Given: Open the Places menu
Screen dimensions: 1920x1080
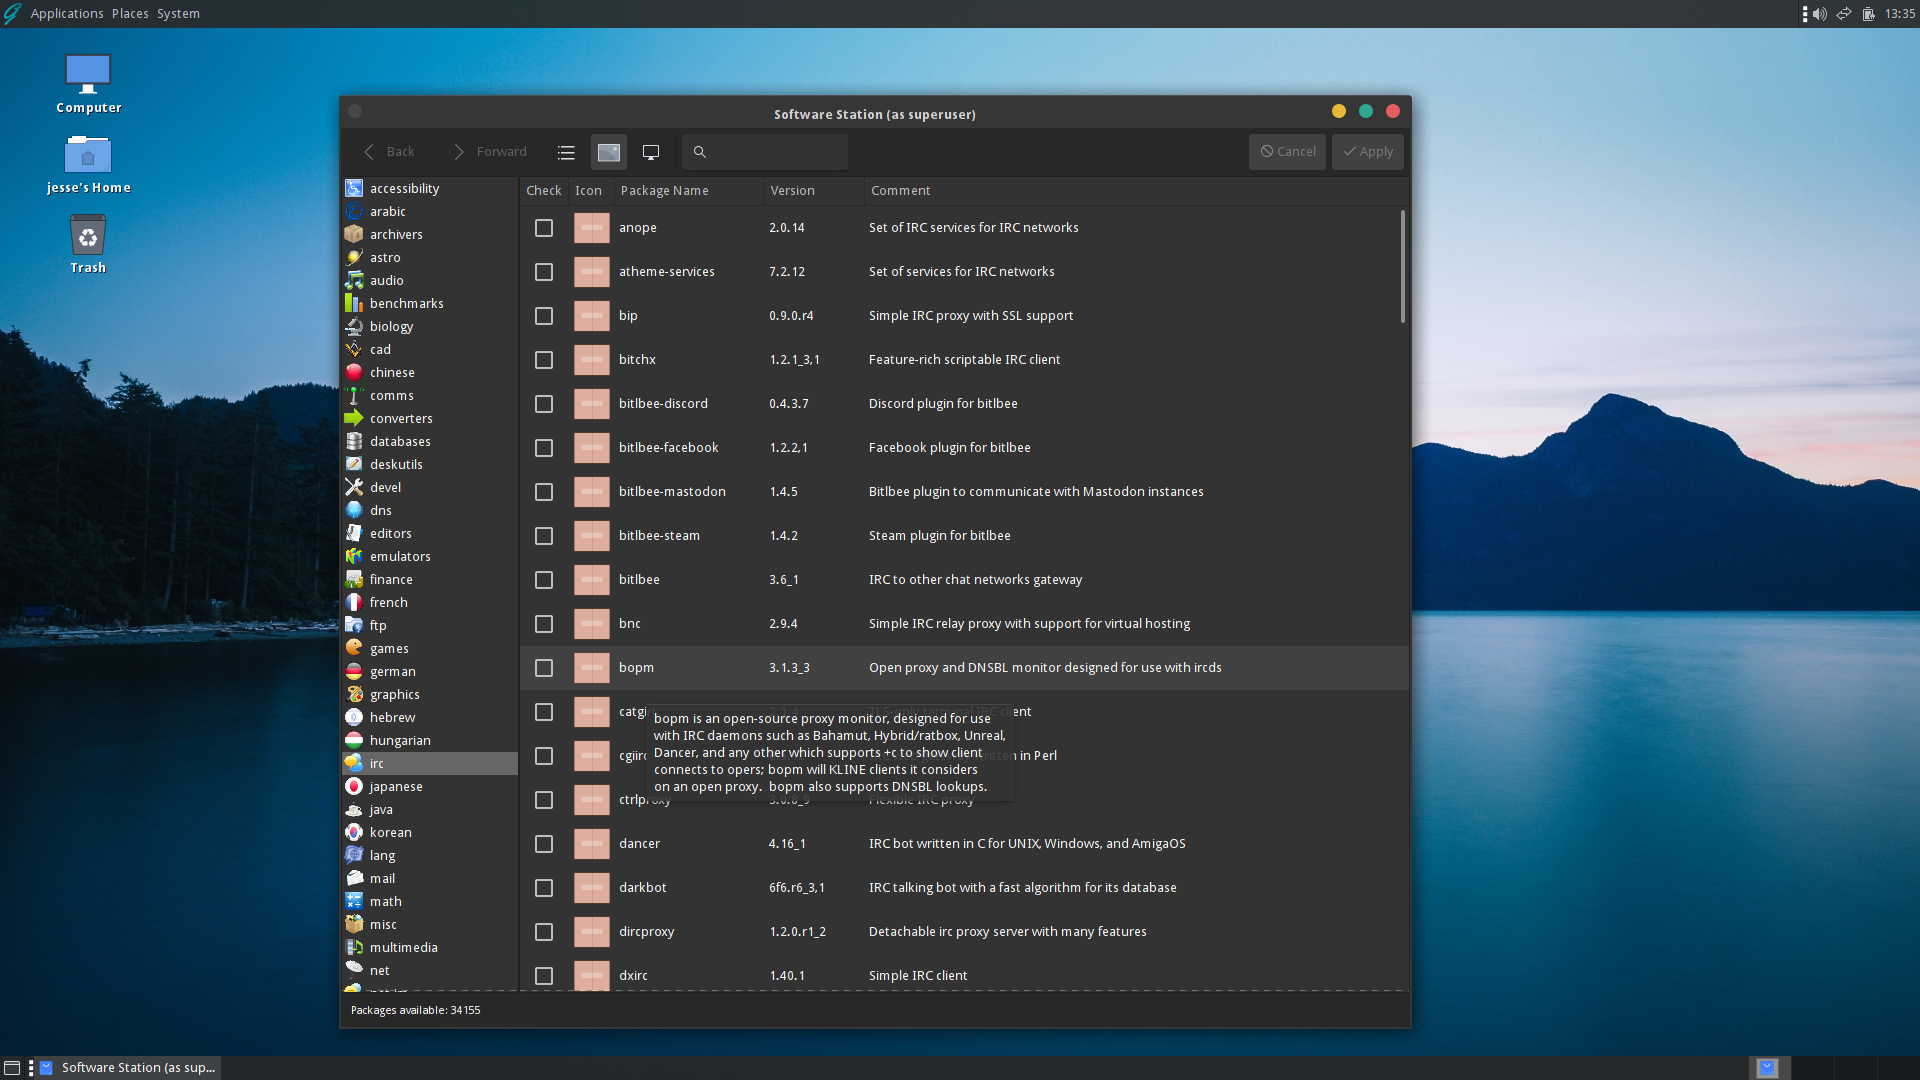Looking at the screenshot, I should (130, 13).
